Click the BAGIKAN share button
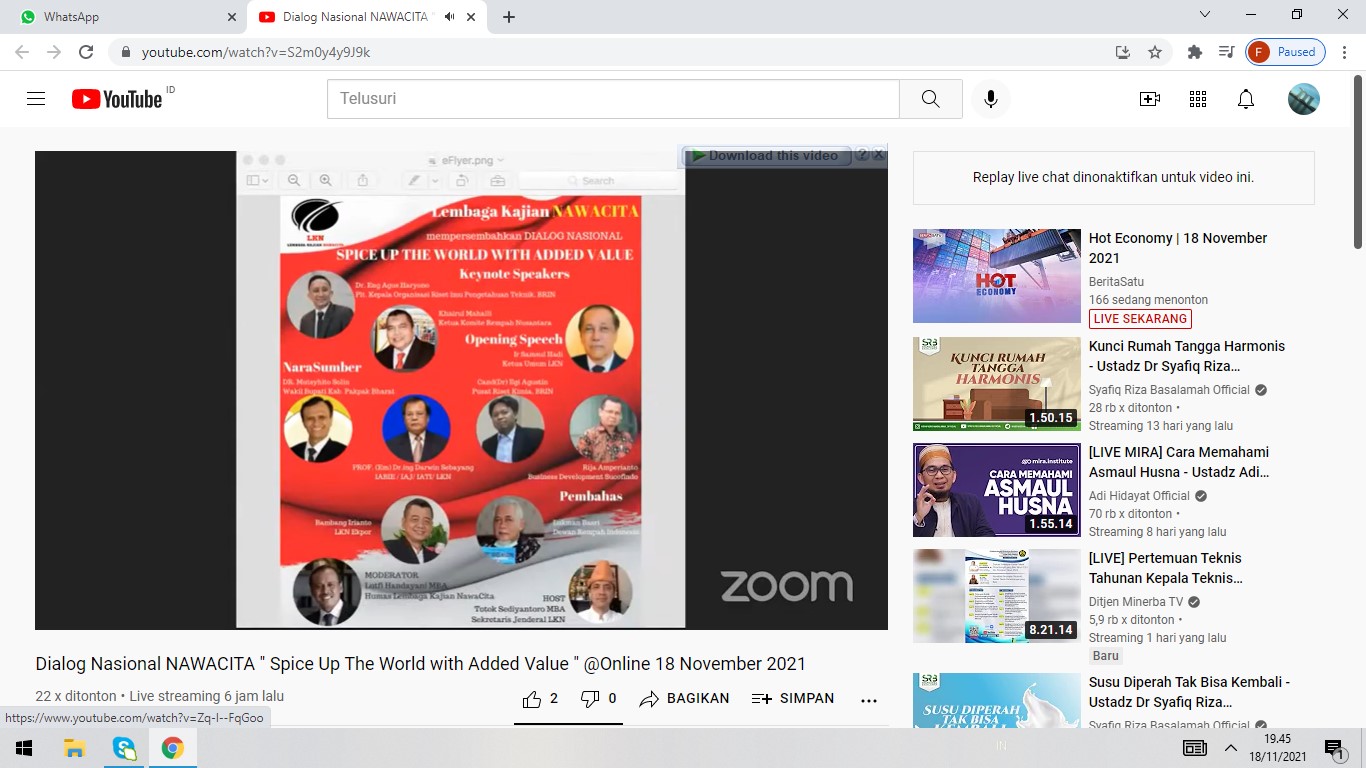Image resolution: width=1366 pixels, height=768 pixels. click(x=685, y=699)
